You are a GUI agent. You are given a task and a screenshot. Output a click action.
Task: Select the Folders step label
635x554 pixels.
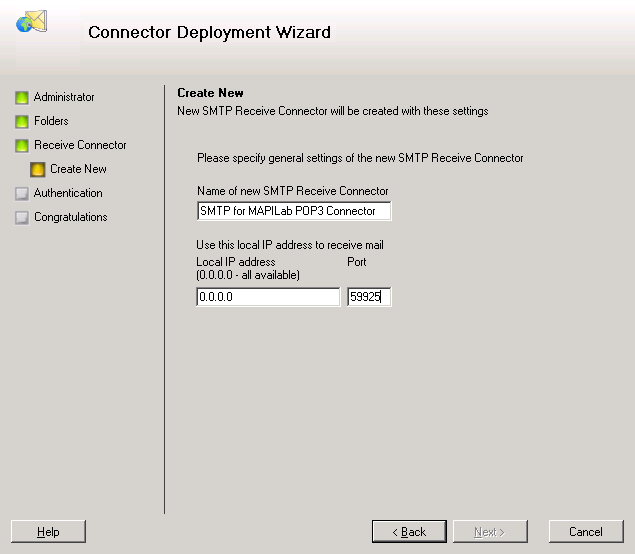(51, 121)
